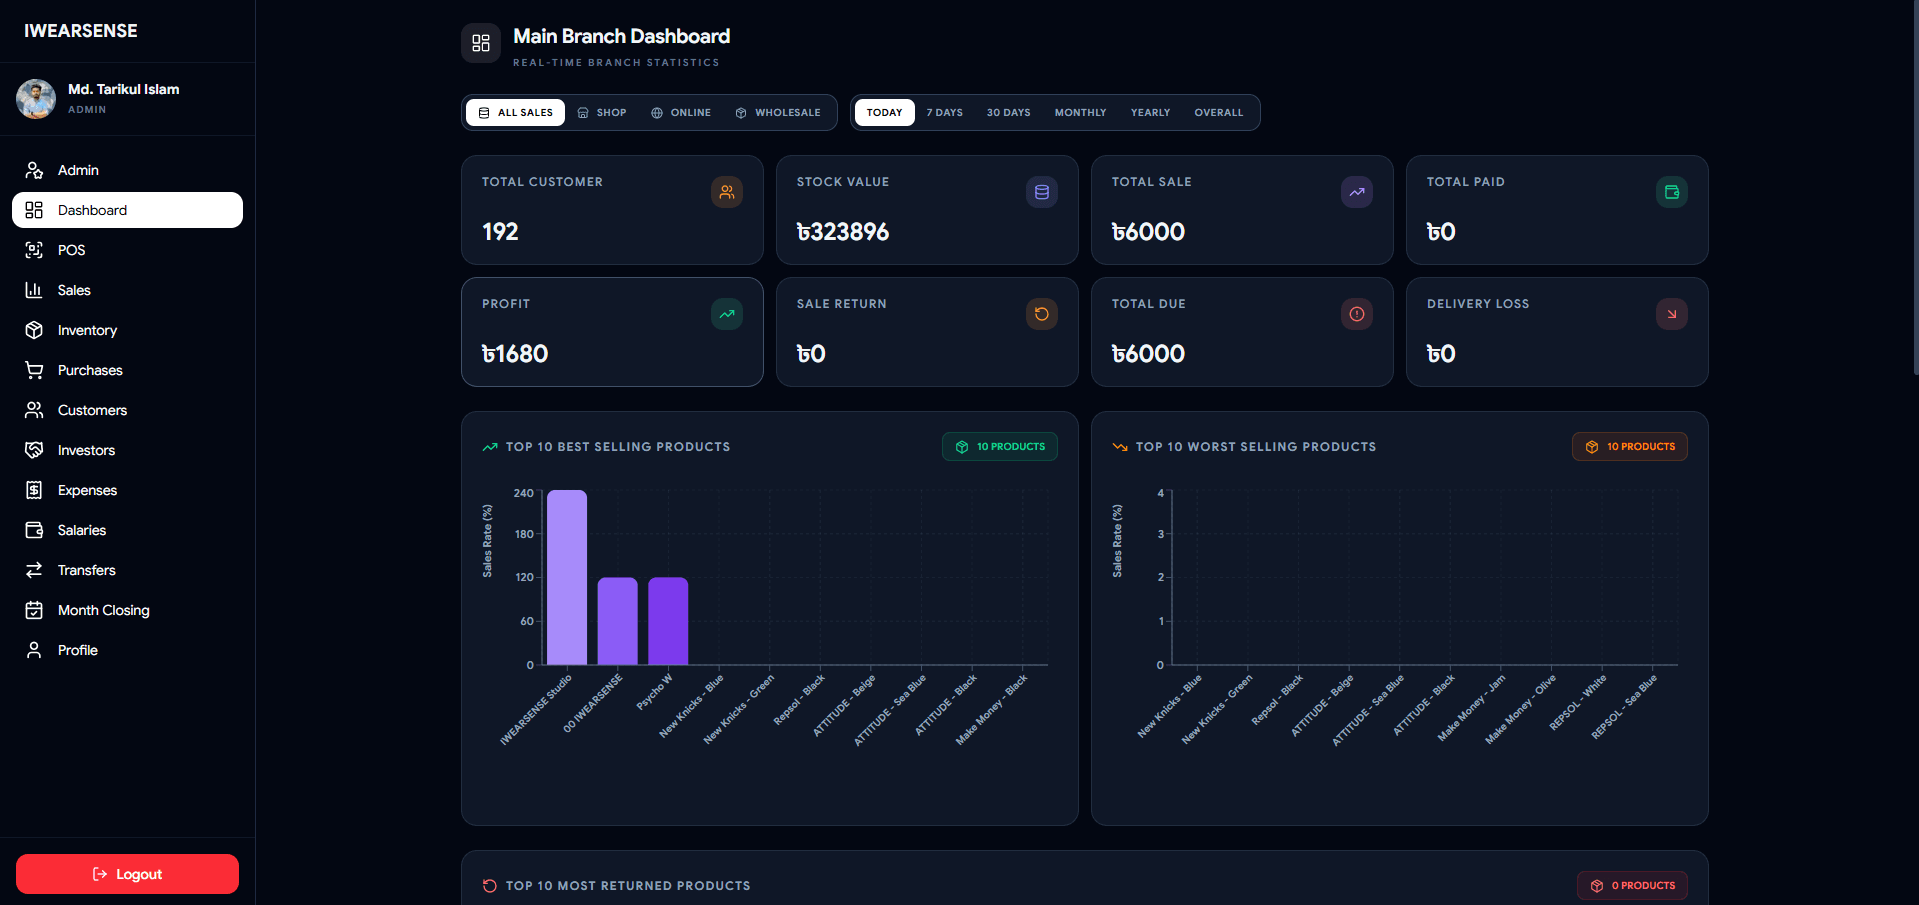The height and width of the screenshot is (905, 1919).
Task: Select the ONLINE sales filter
Action: click(681, 112)
